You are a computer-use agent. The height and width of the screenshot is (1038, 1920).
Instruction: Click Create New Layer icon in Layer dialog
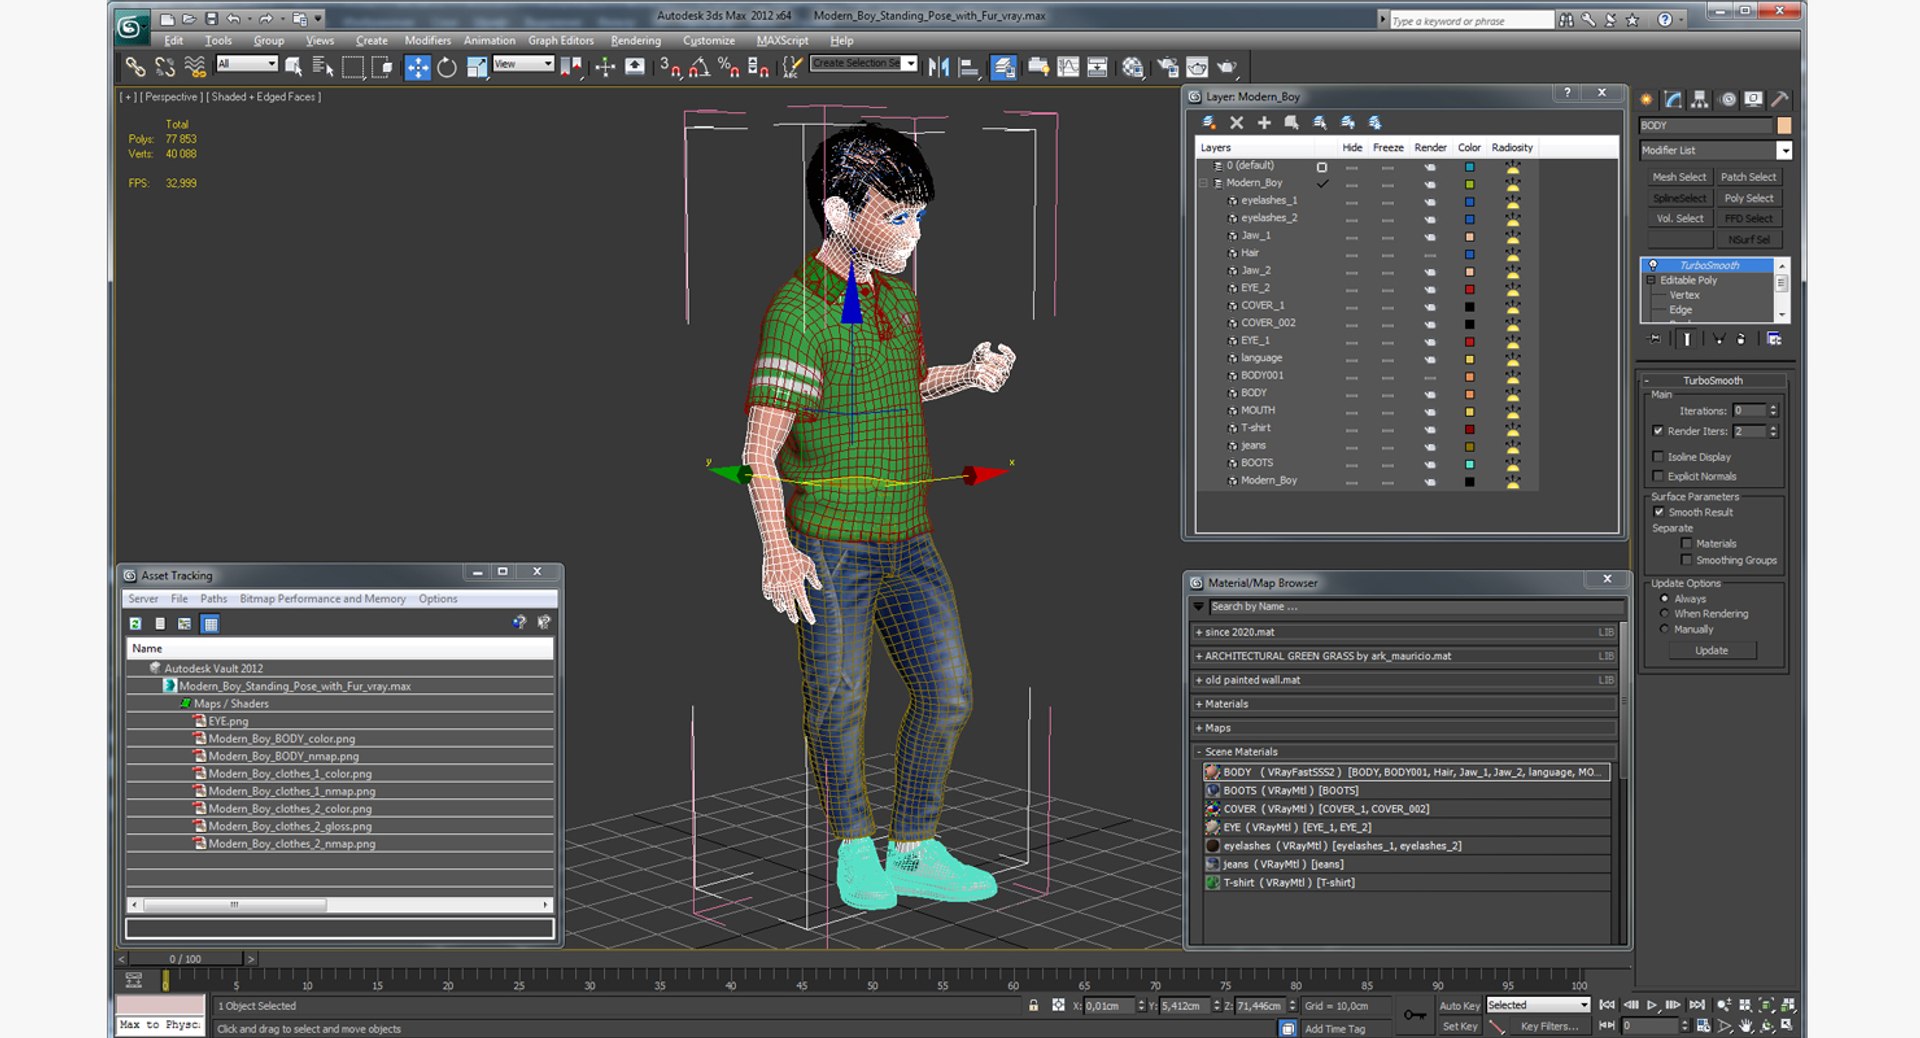(1209, 122)
